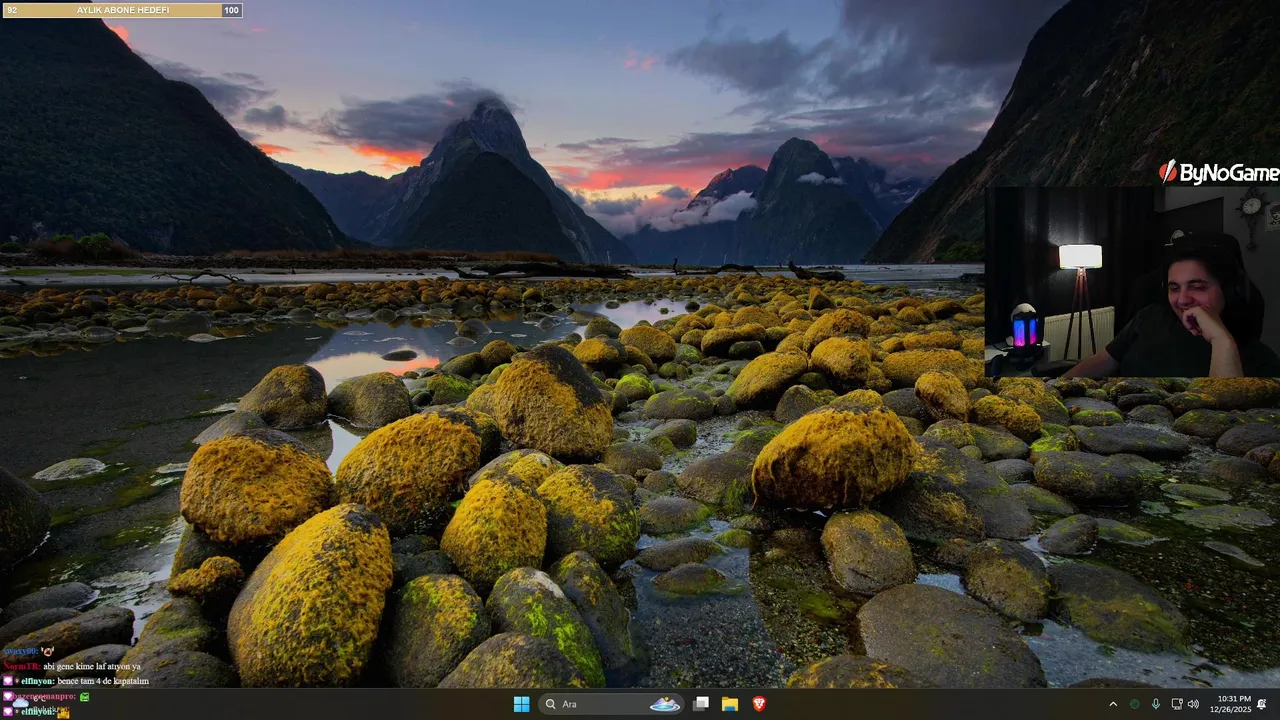Expand the hidden system tray icons

(1113, 704)
